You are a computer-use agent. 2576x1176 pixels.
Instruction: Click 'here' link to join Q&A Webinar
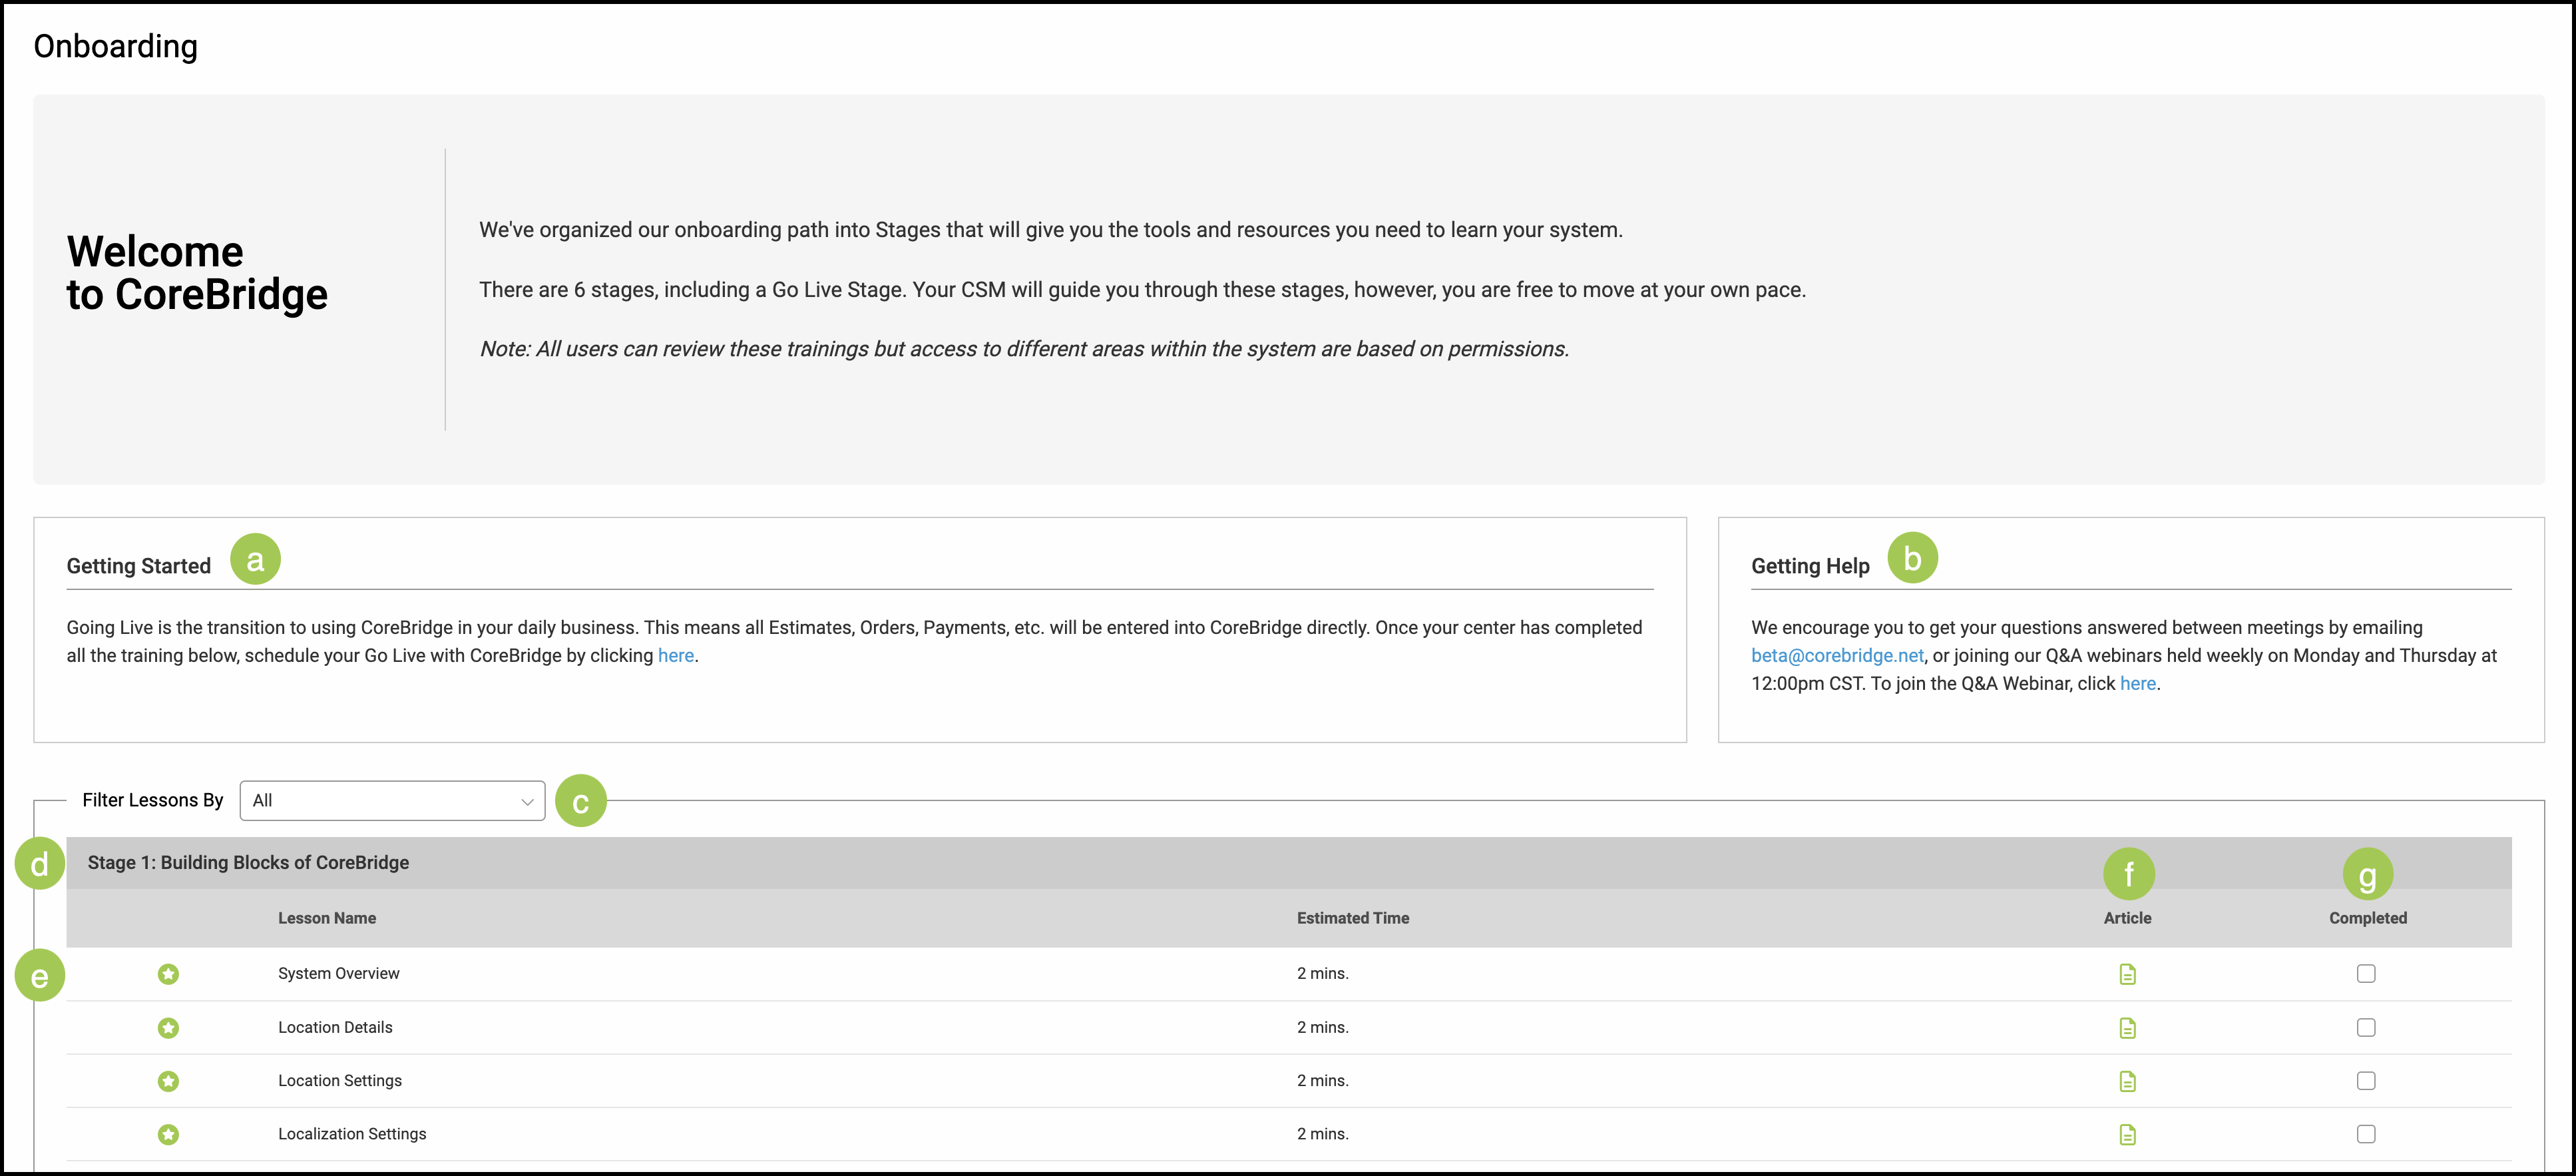[2137, 684]
